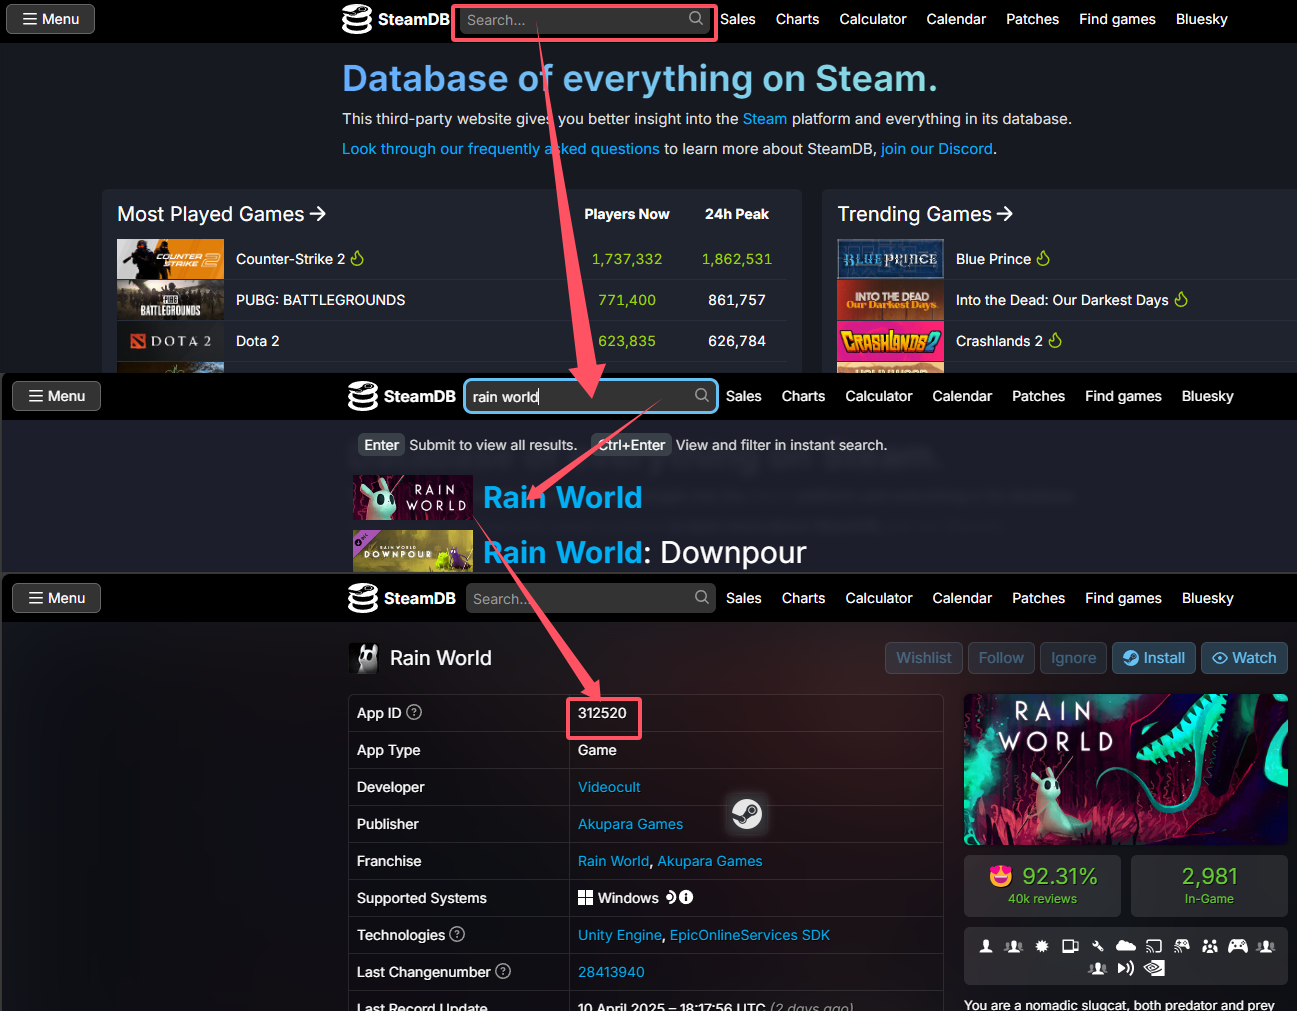Click the flame icon beside Crashlands 2
Viewport: 1297px width, 1011px height.
point(1055,340)
